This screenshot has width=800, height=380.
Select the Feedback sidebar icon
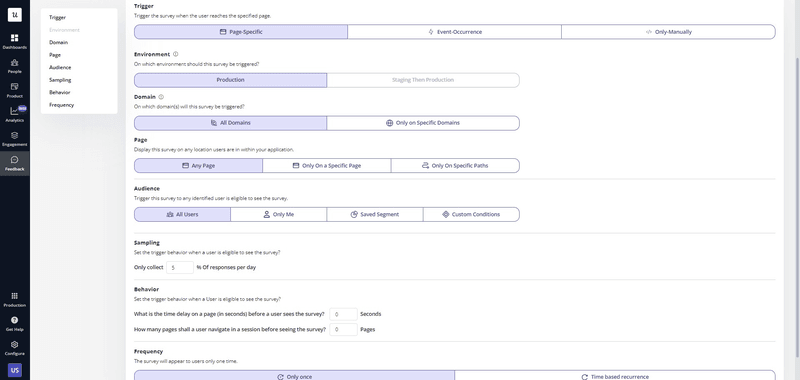click(14, 163)
